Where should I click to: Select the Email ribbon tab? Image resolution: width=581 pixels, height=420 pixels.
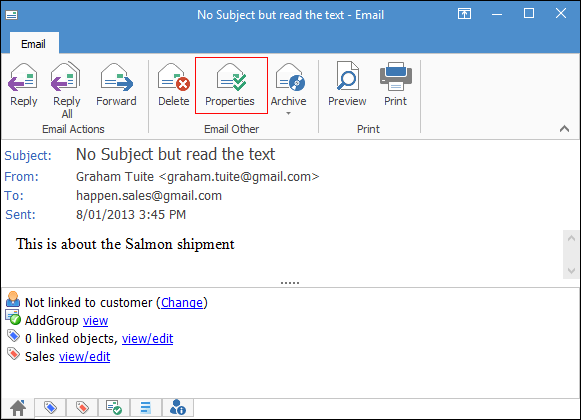click(x=33, y=44)
